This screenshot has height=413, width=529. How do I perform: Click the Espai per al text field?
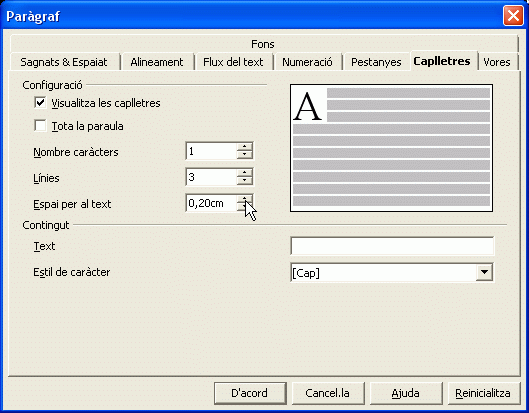tap(211, 203)
